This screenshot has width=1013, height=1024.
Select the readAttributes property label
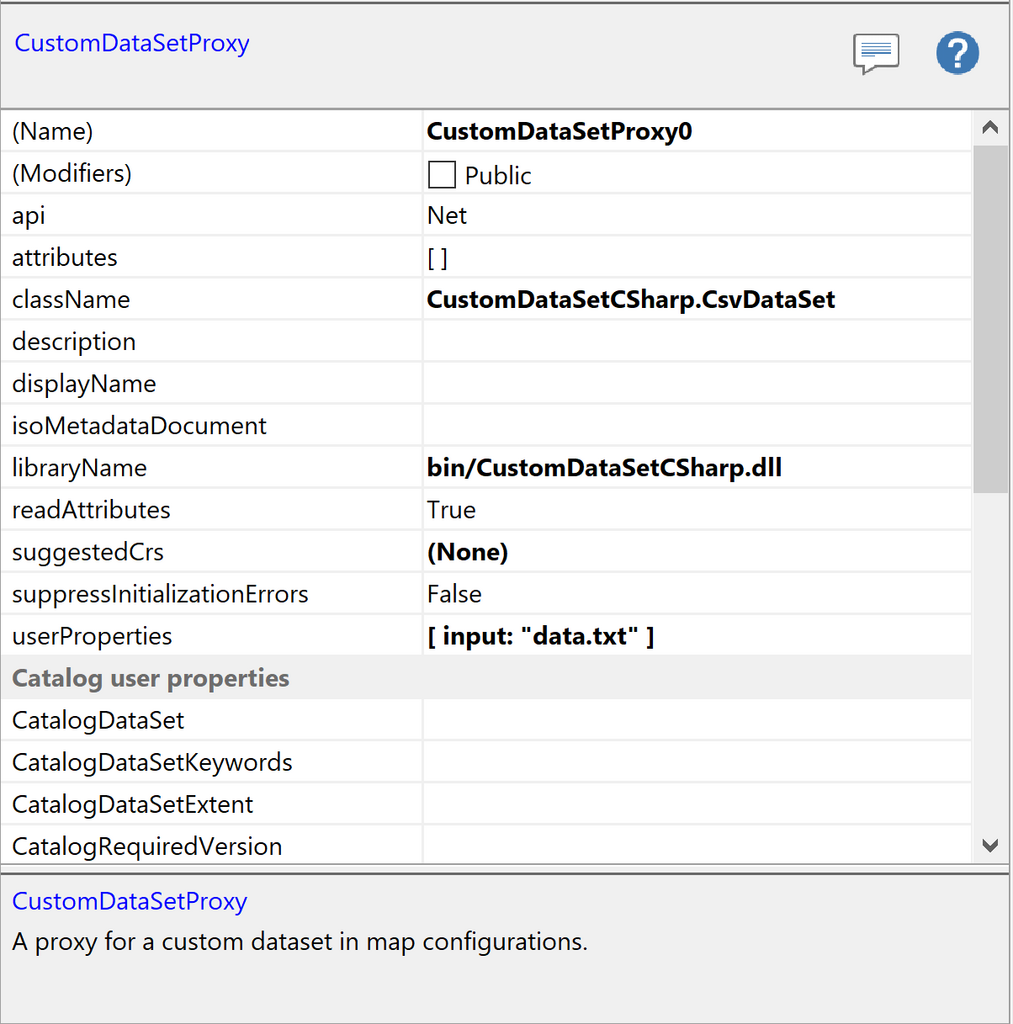91,510
